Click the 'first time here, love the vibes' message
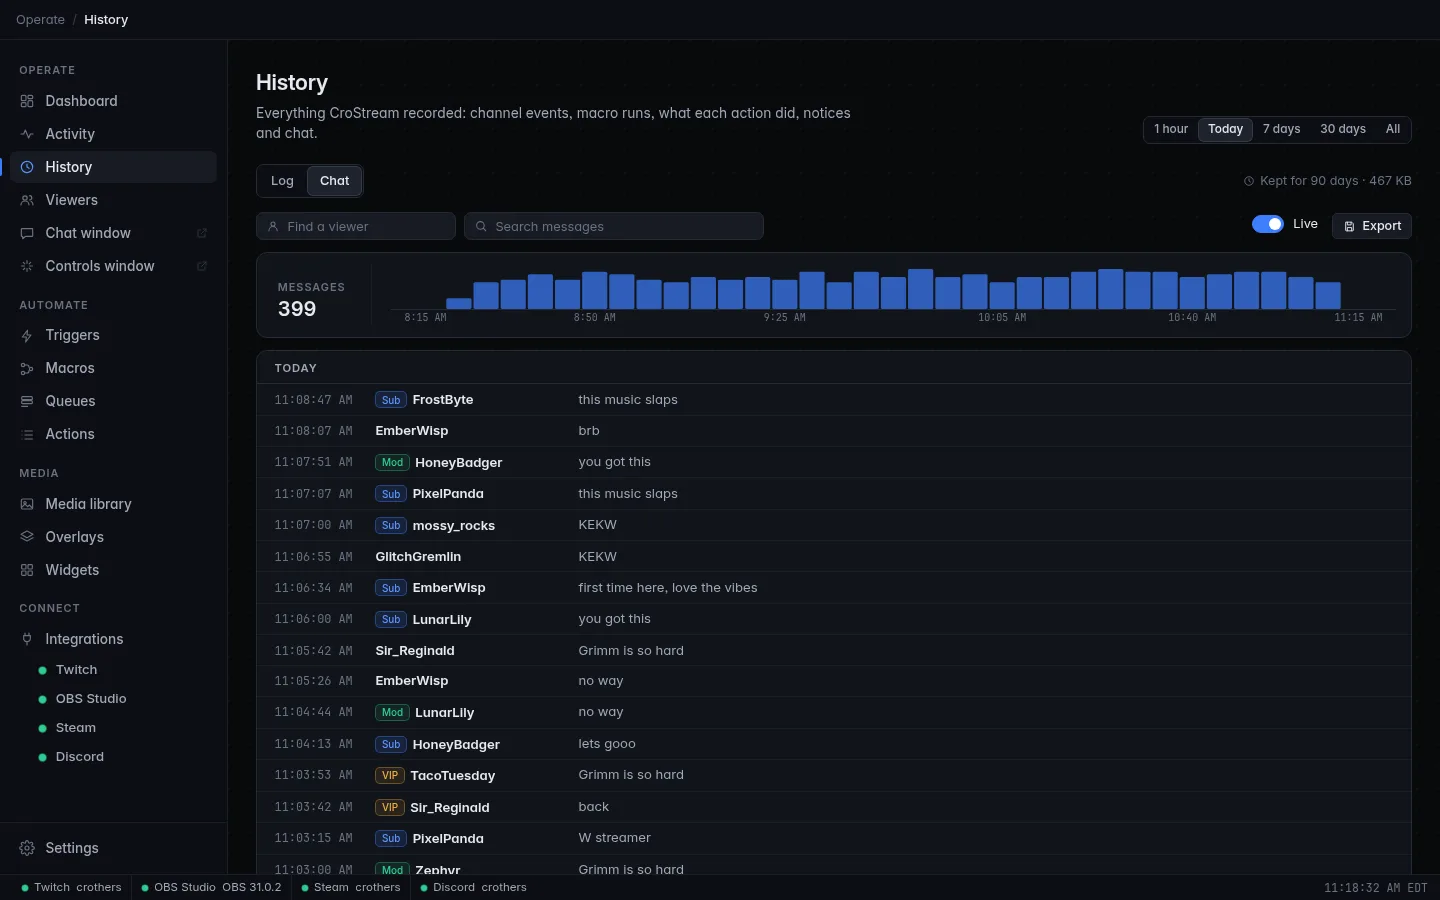The height and width of the screenshot is (900, 1440). pyautogui.click(x=668, y=588)
